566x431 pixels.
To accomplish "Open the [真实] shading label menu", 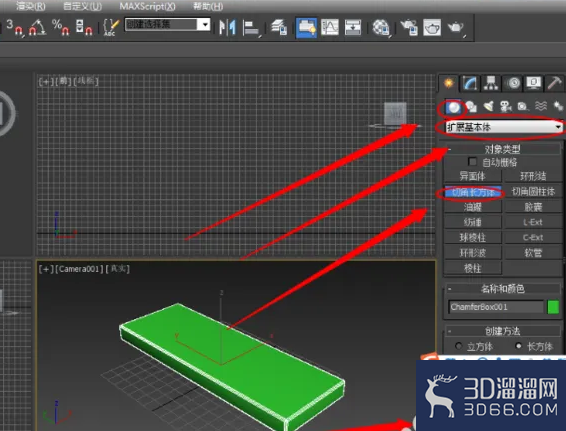I will coord(117,269).
